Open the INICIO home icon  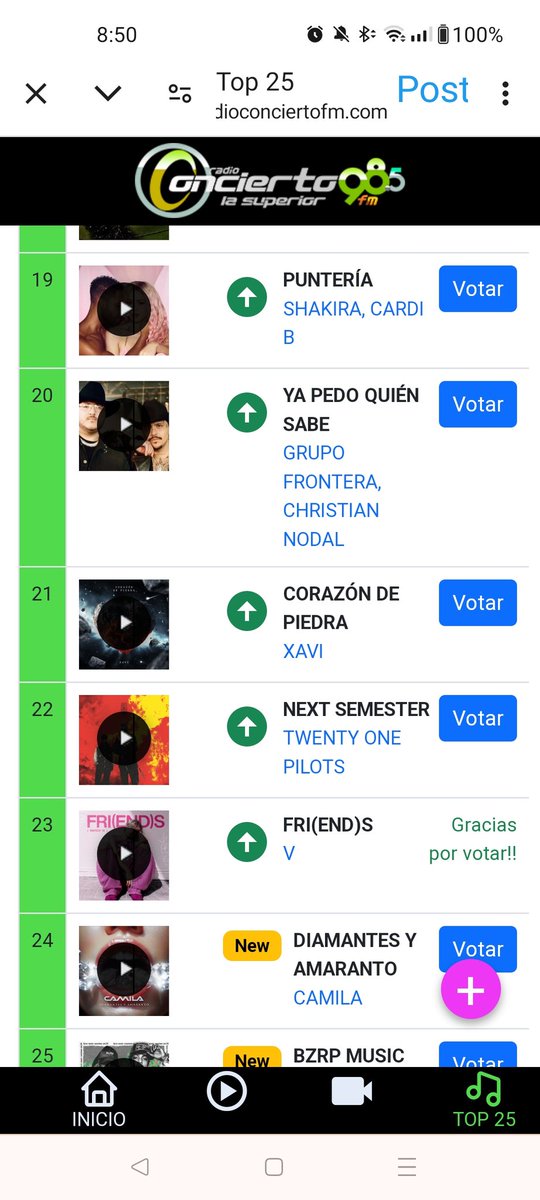[x=99, y=1100]
